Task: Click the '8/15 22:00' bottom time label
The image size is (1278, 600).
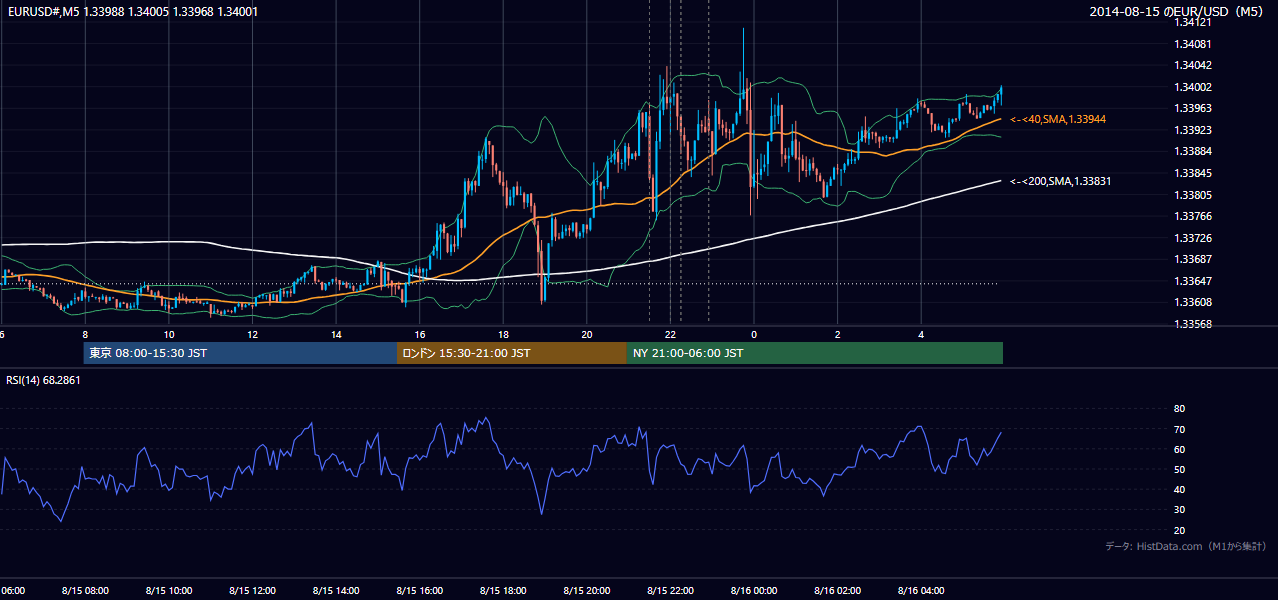Action: [x=670, y=591]
